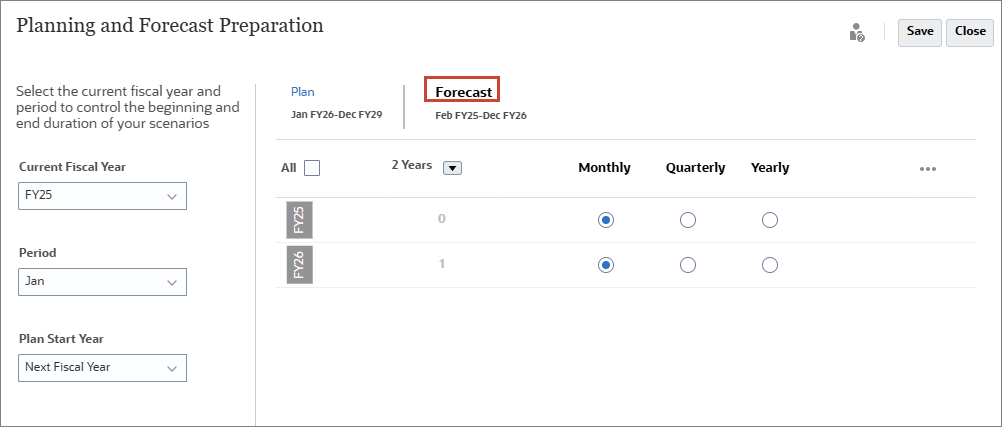The image size is (1002, 427).
Task: Open the 2 Years dropdown arrow
Action: click(452, 168)
